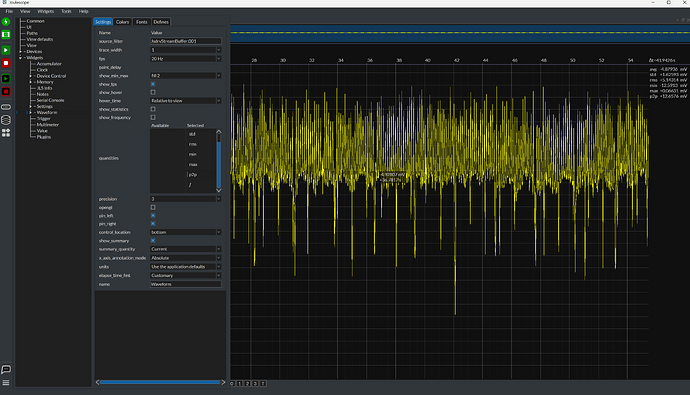Screen dimensions: 690x395
Task: Select the Common tree item
Action: pos(35,21)
